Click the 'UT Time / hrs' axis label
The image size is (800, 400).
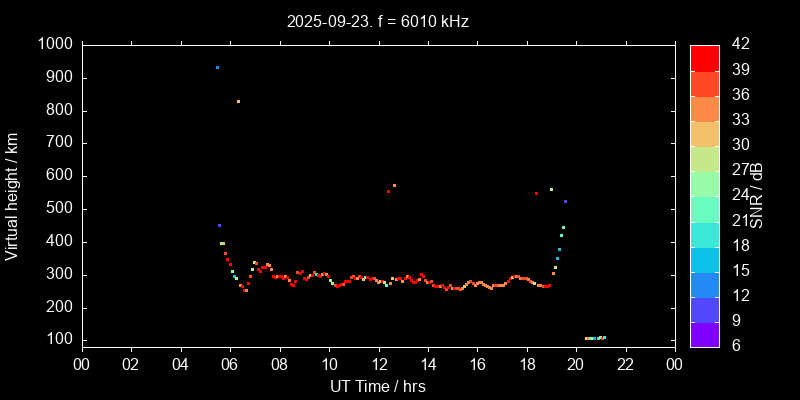[x=377, y=386]
